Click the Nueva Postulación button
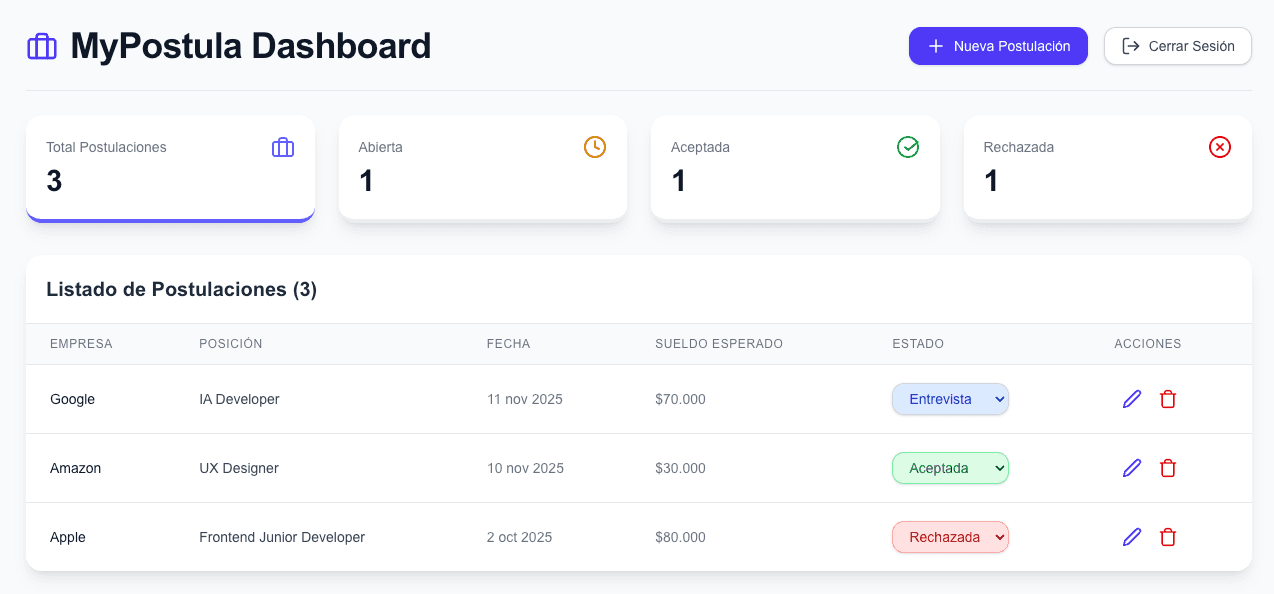1274x594 pixels. click(x=998, y=46)
